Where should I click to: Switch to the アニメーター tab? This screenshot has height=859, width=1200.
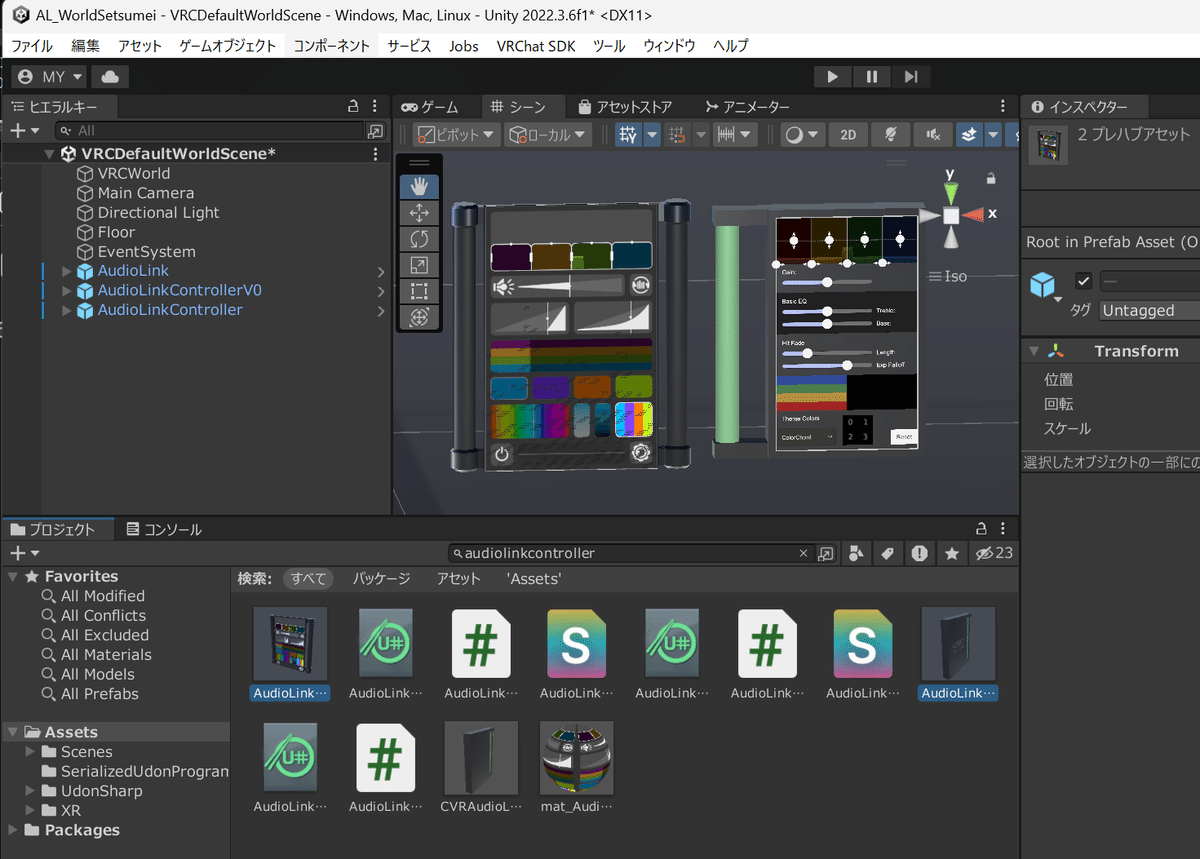747,107
